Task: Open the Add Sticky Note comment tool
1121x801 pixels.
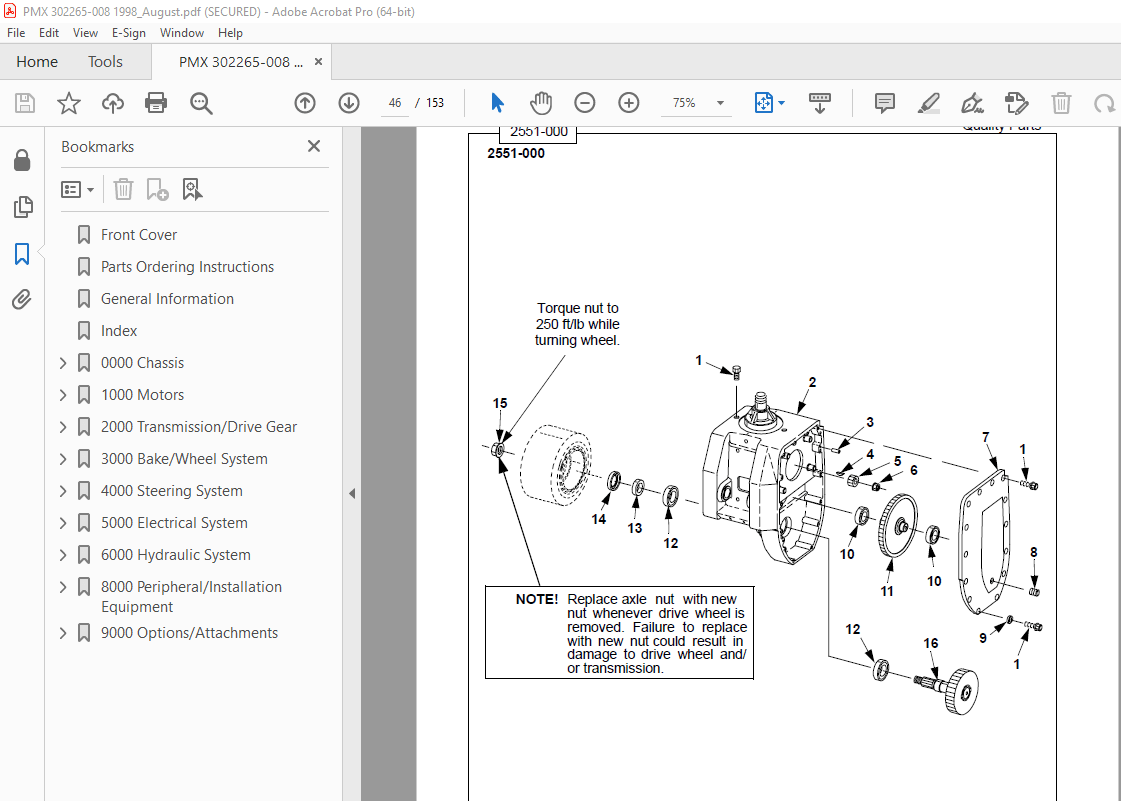Action: (x=884, y=102)
